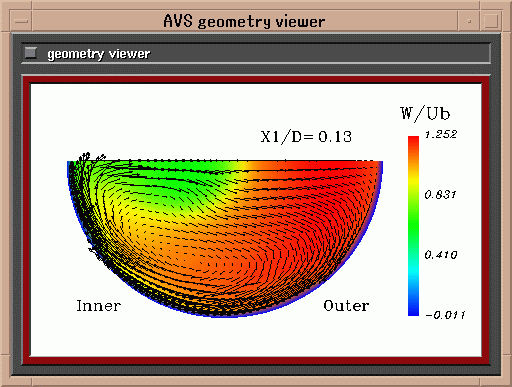This screenshot has height=387, width=512.
Task: Select the 0.831 legend value label
Action: pyautogui.click(x=440, y=194)
